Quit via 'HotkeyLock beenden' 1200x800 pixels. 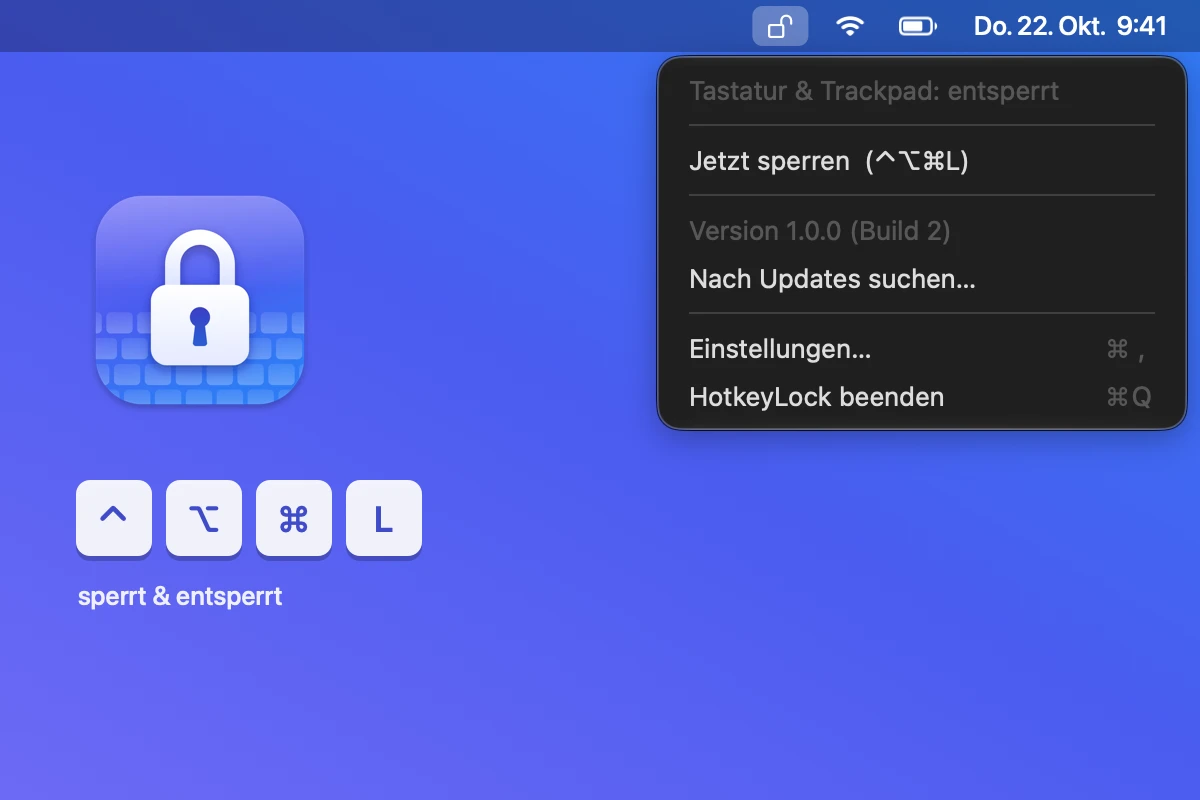pyautogui.click(x=921, y=397)
